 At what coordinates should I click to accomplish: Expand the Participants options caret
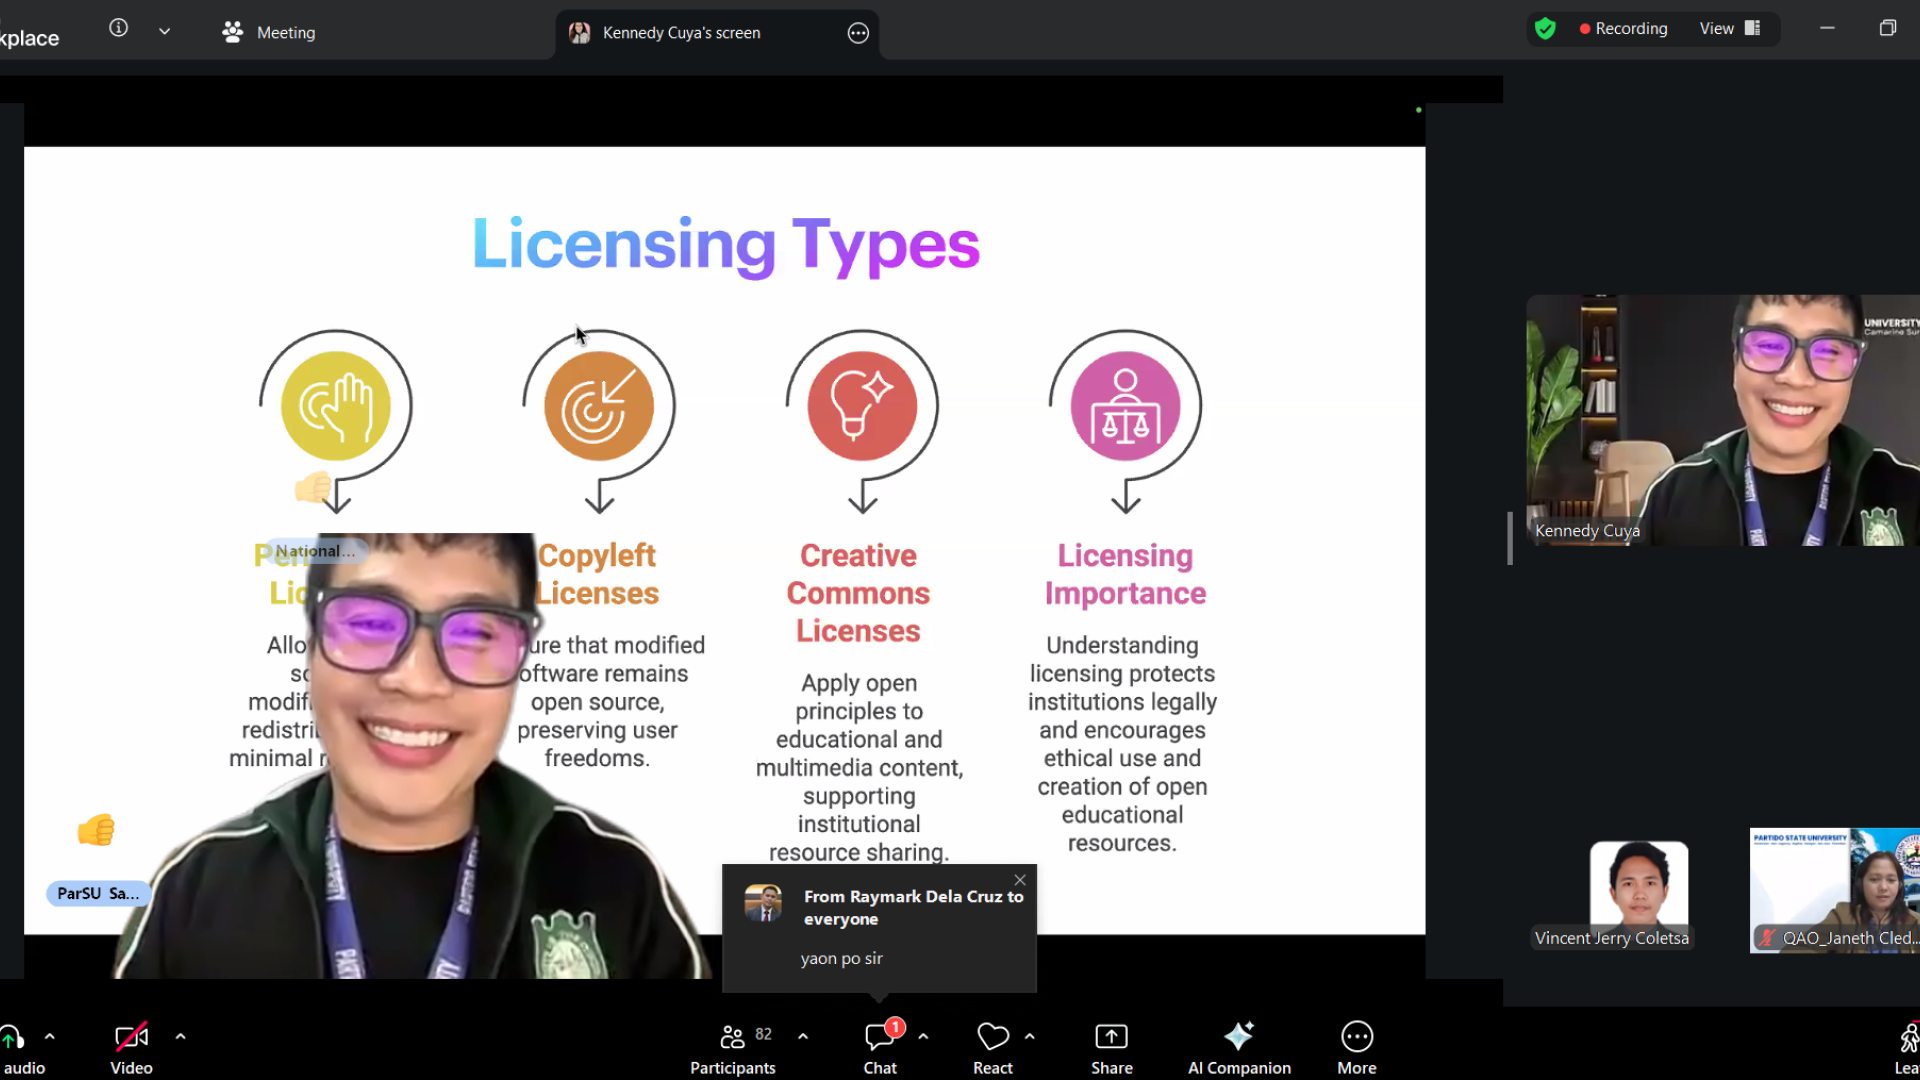coord(803,1036)
